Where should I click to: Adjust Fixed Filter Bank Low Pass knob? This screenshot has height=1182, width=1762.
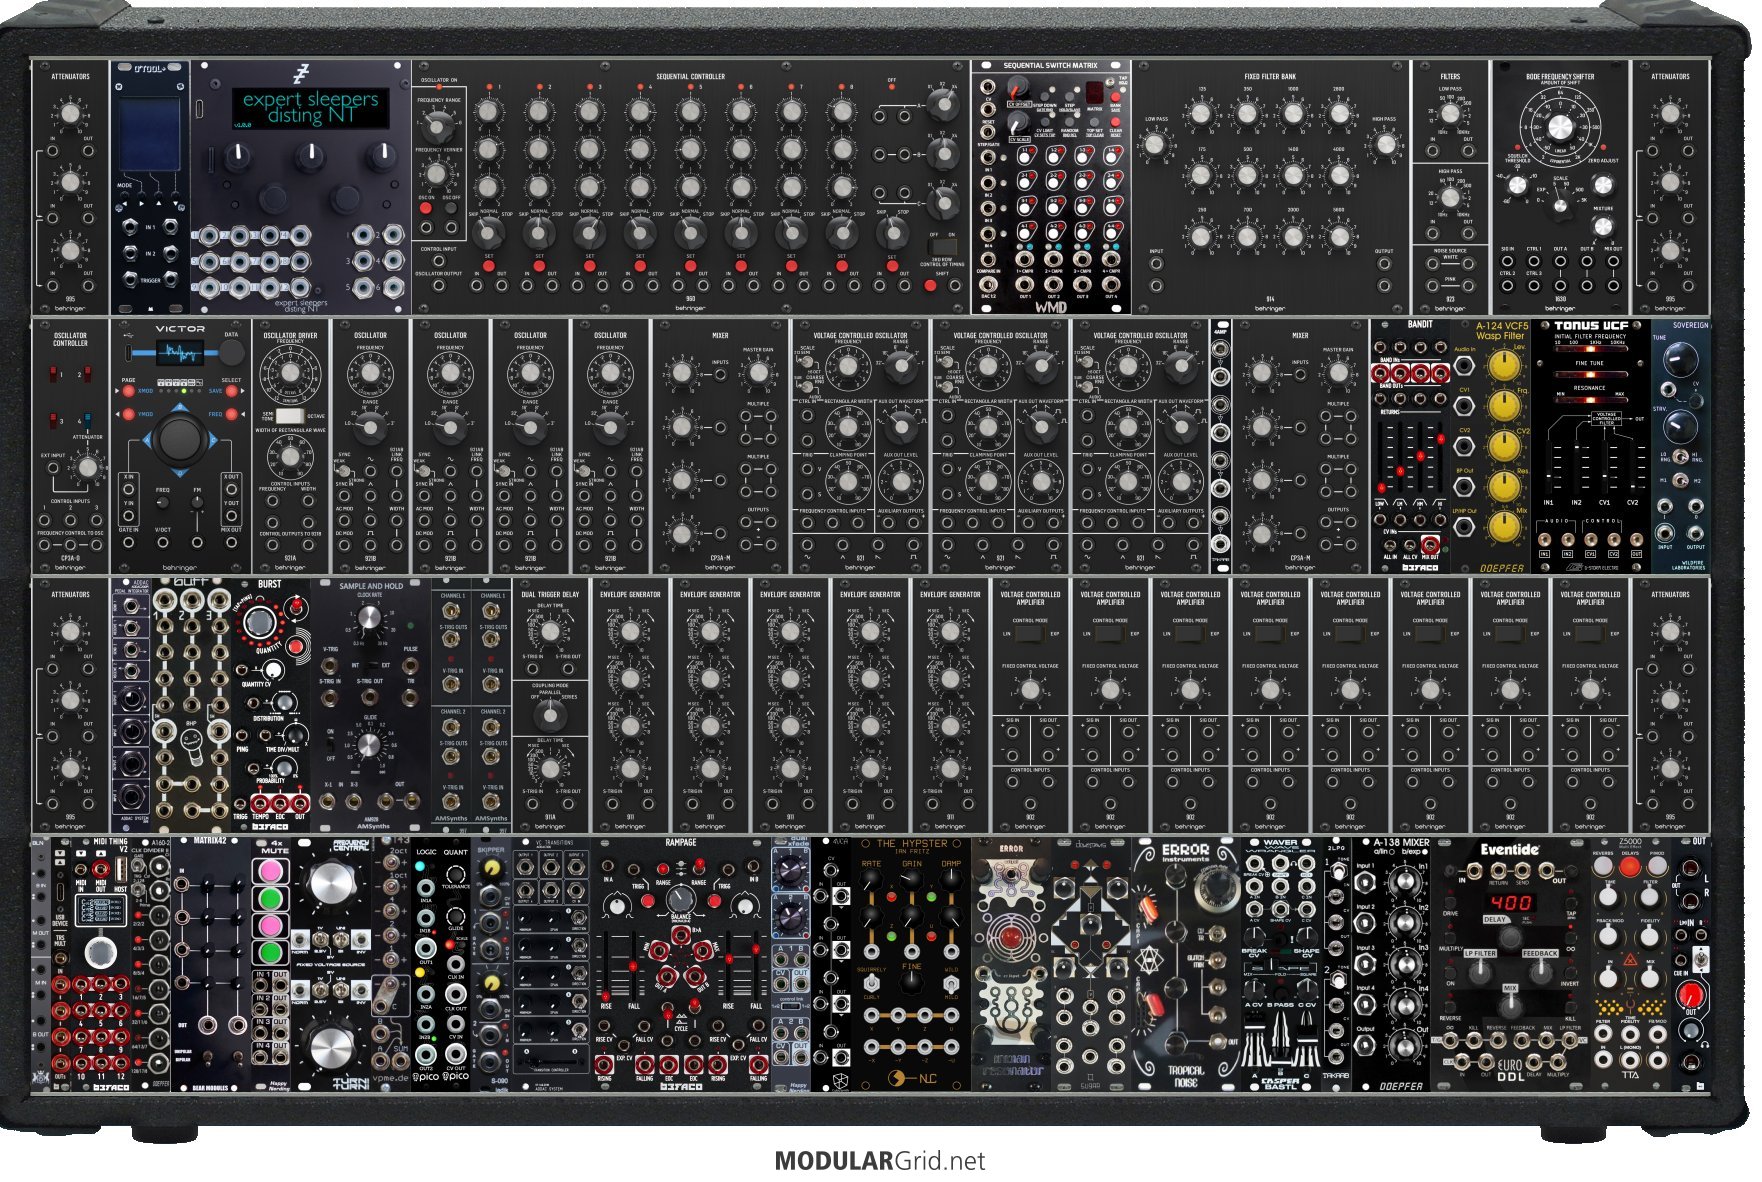pyautogui.click(x=1155, y=145)
